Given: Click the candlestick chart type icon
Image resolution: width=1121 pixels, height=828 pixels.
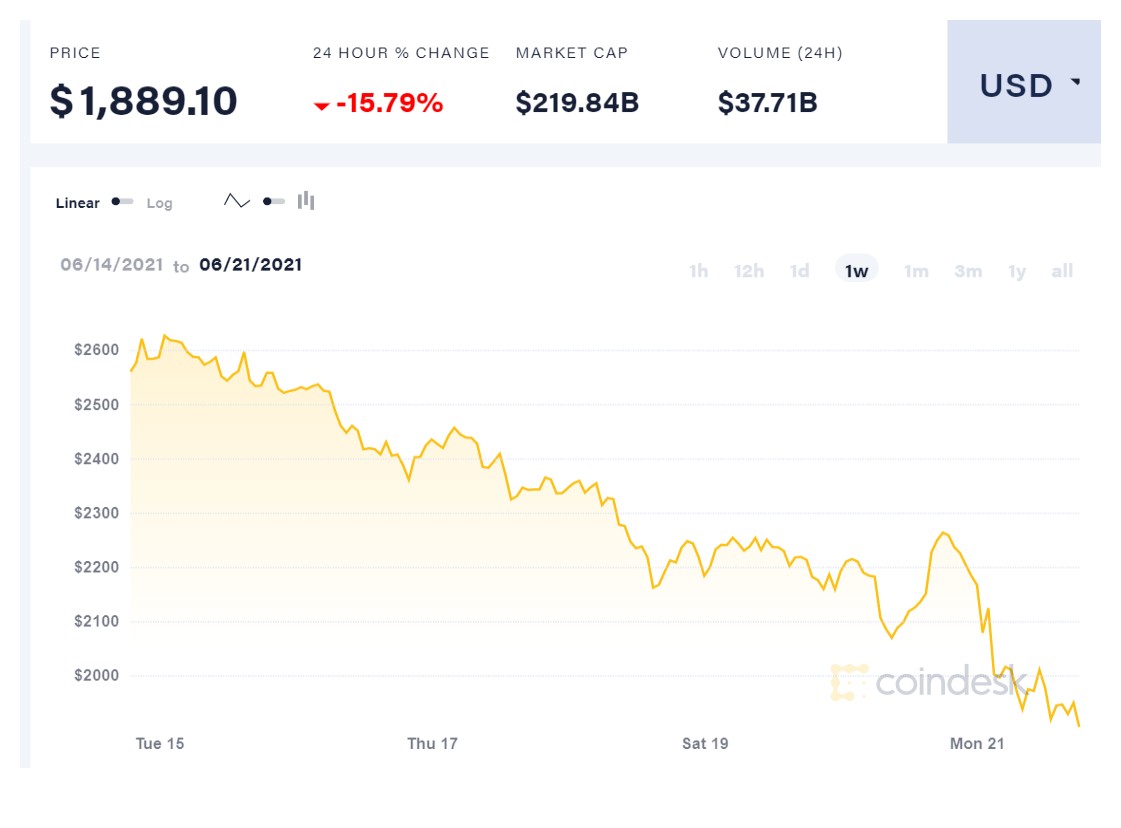Looking at the screenshot, I should 306,201.
